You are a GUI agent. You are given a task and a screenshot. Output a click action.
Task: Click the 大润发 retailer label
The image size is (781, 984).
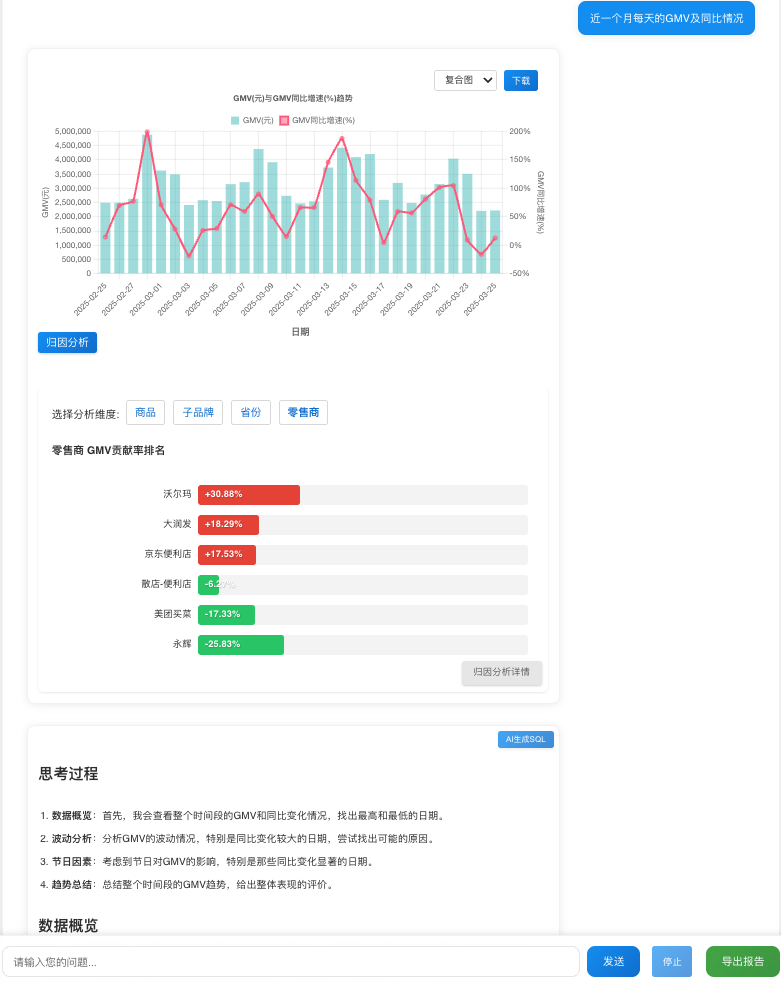click(177, 525)
